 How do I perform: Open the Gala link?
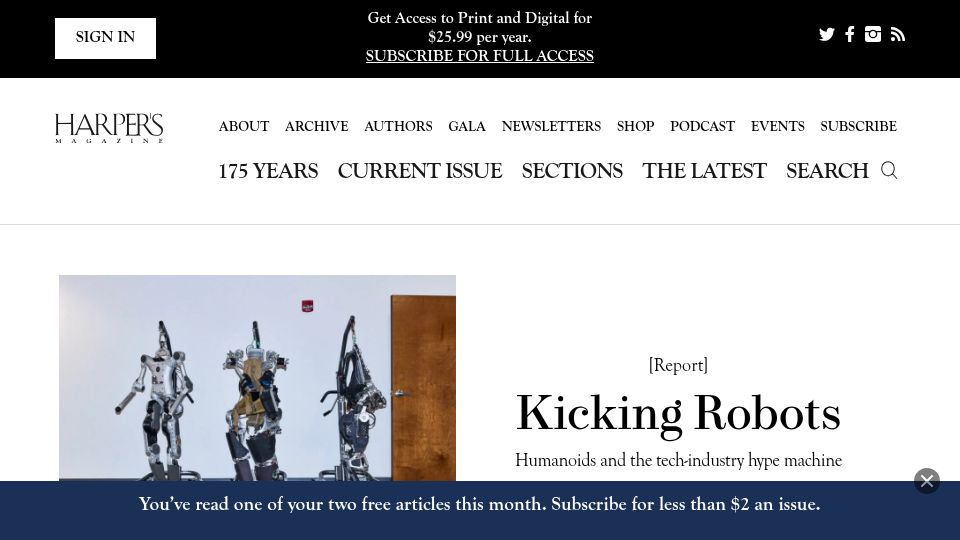[x=467, y=126]
